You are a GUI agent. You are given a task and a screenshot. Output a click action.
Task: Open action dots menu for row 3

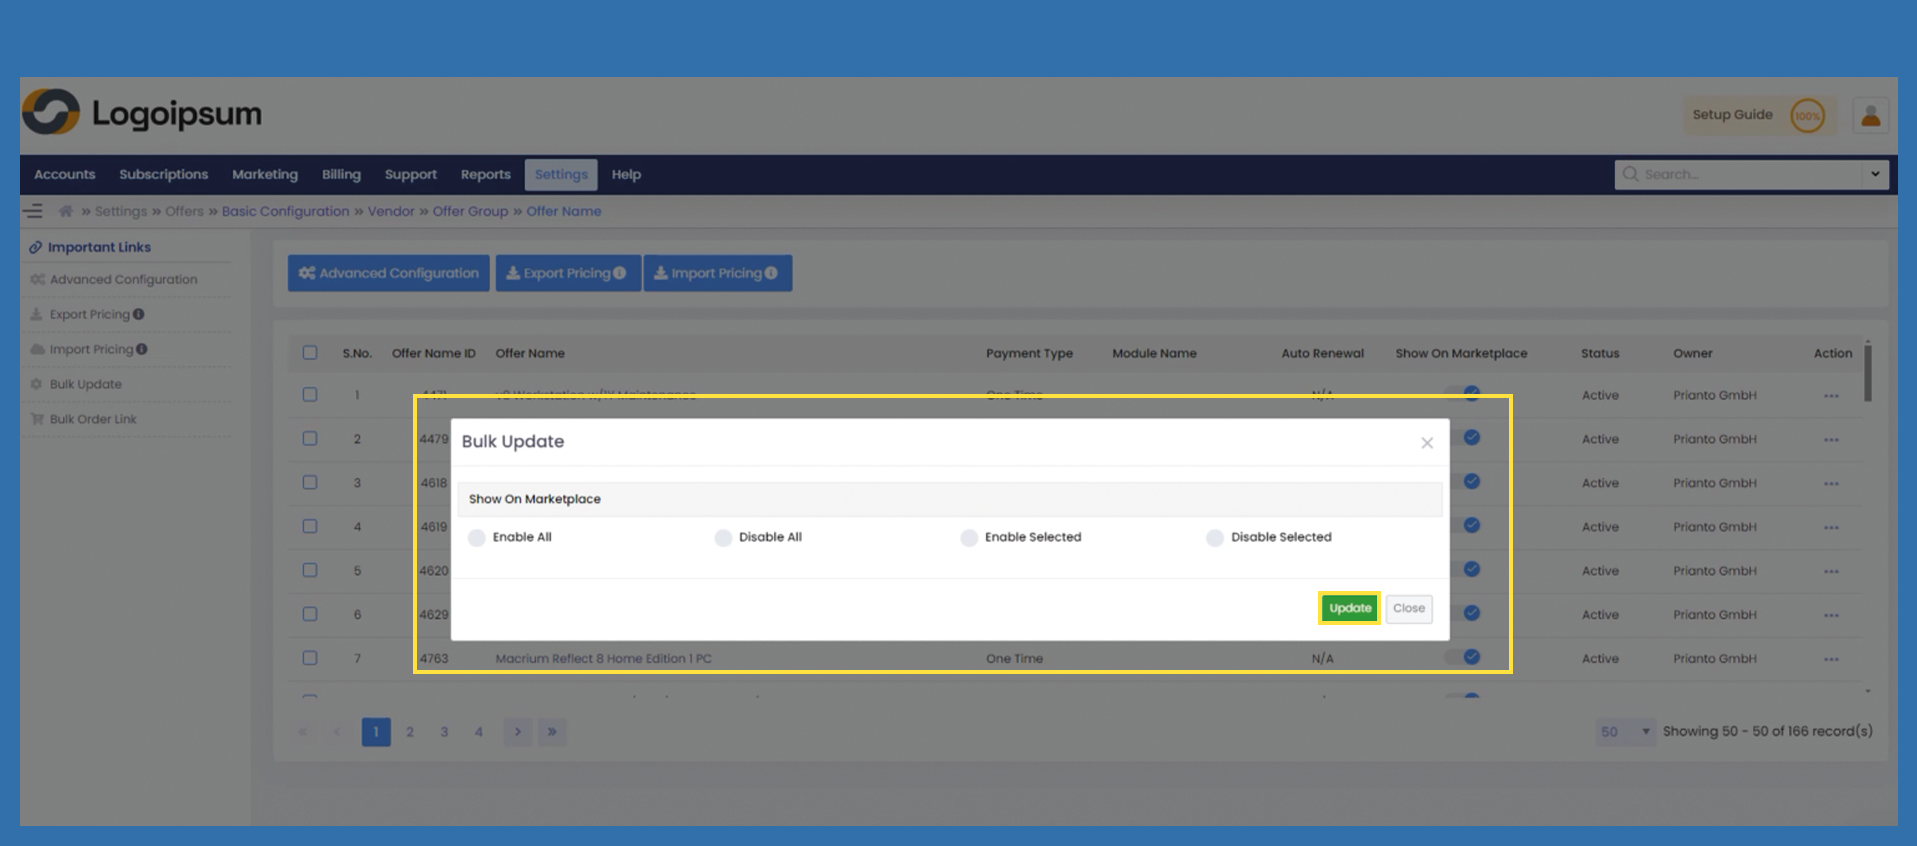1831,483
